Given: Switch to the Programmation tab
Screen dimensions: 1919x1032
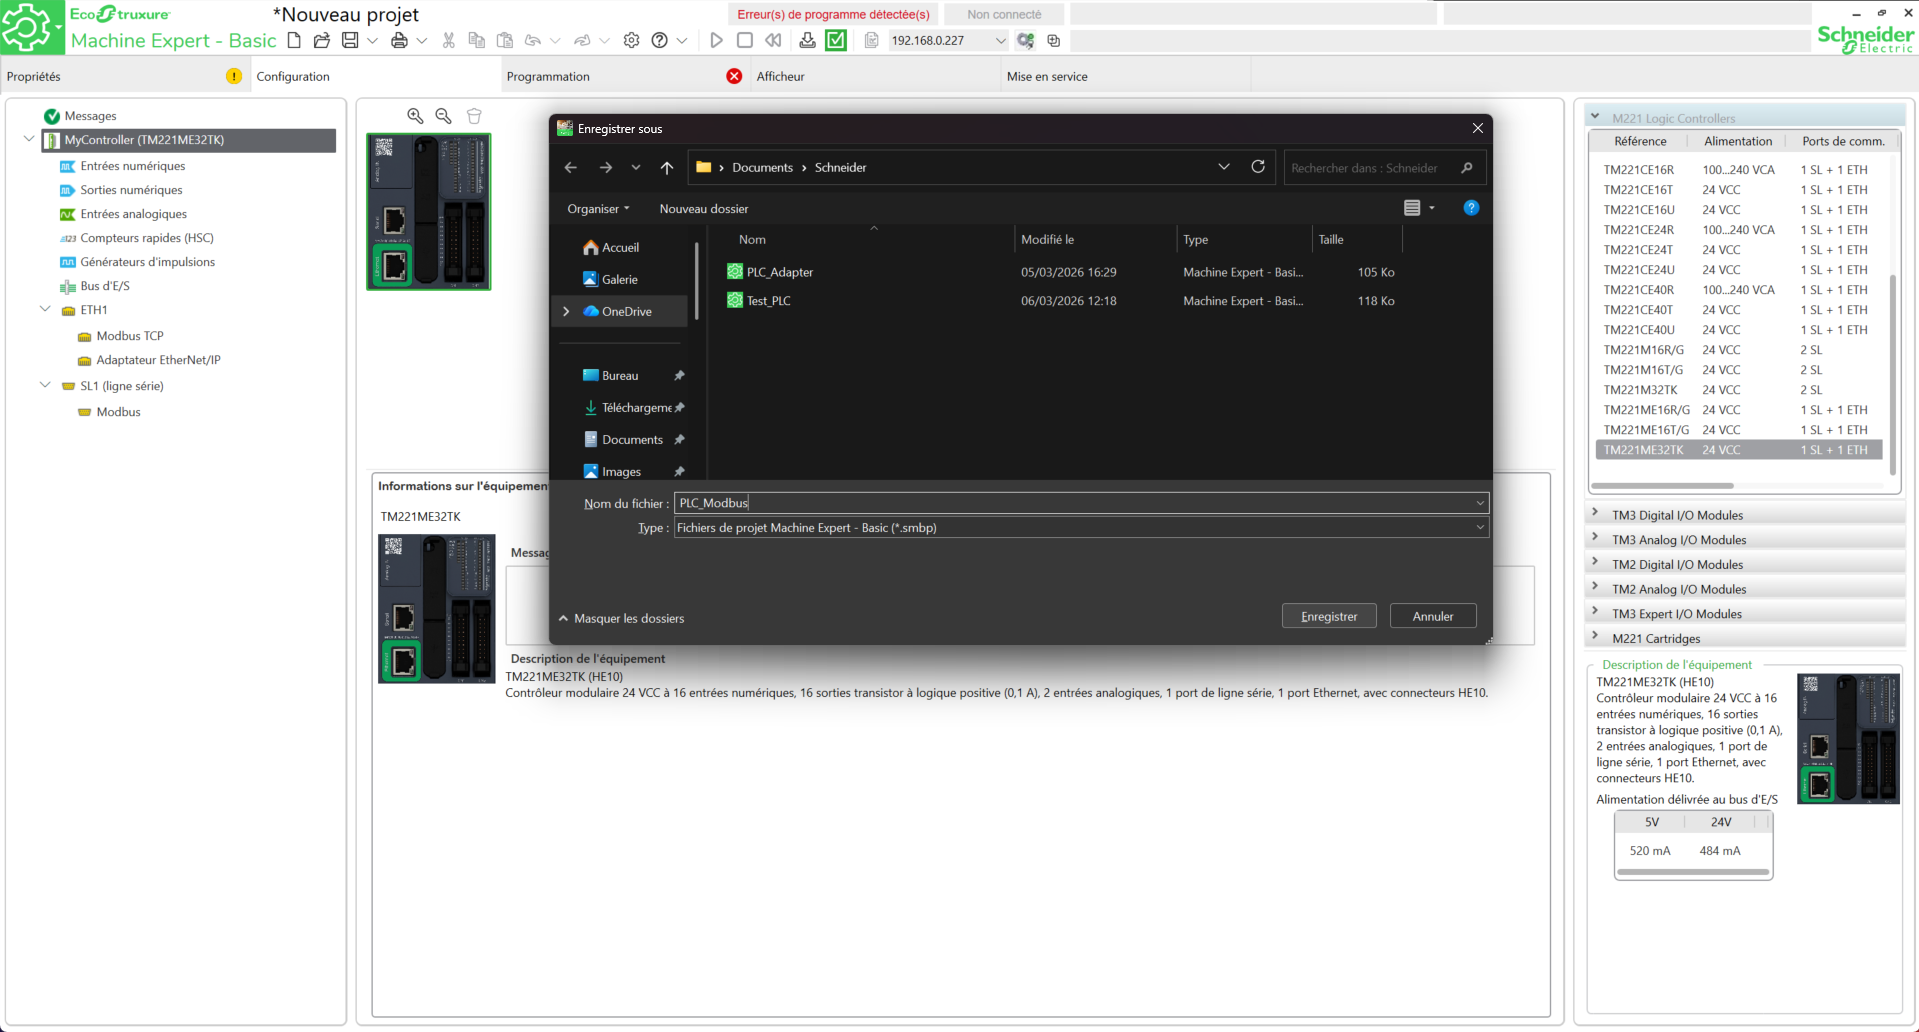Looking at the screenshot, I should click(548, 76).
